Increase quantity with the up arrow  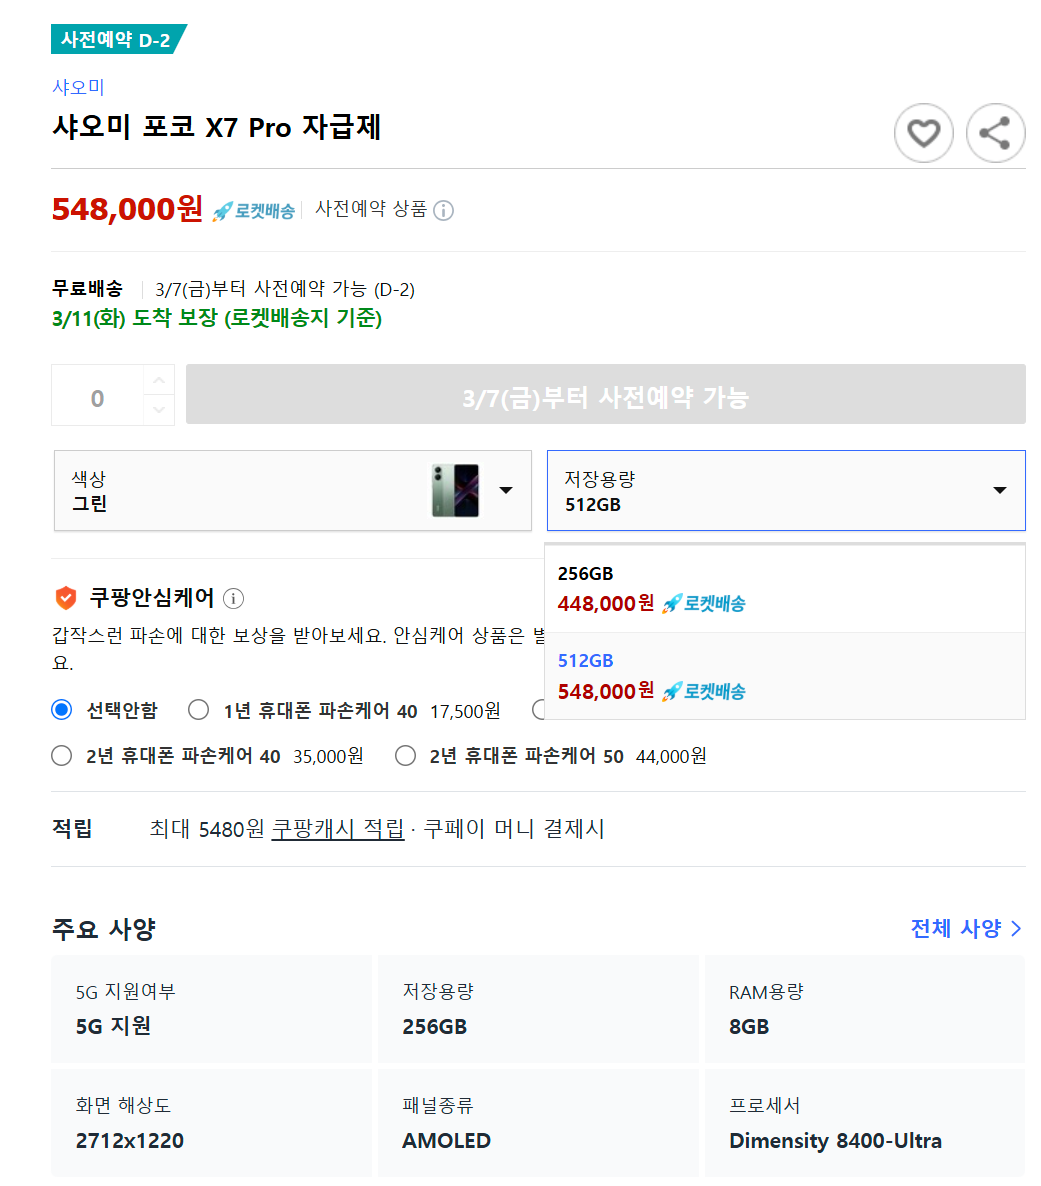pyautogui.click(x=159, y=380)
